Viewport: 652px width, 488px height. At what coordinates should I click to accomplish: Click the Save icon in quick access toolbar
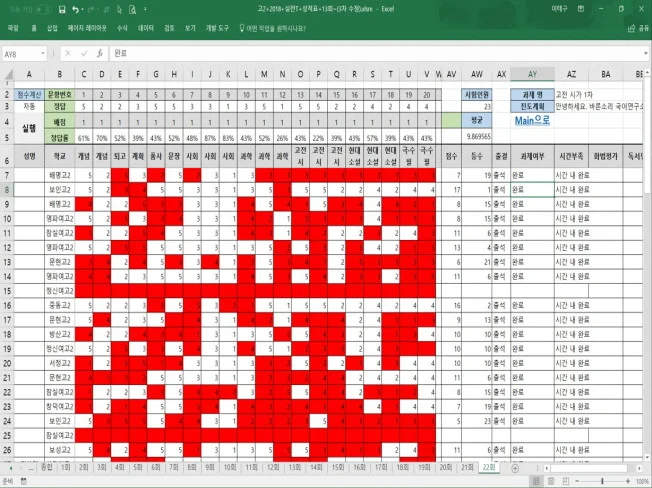click(63, 9)
